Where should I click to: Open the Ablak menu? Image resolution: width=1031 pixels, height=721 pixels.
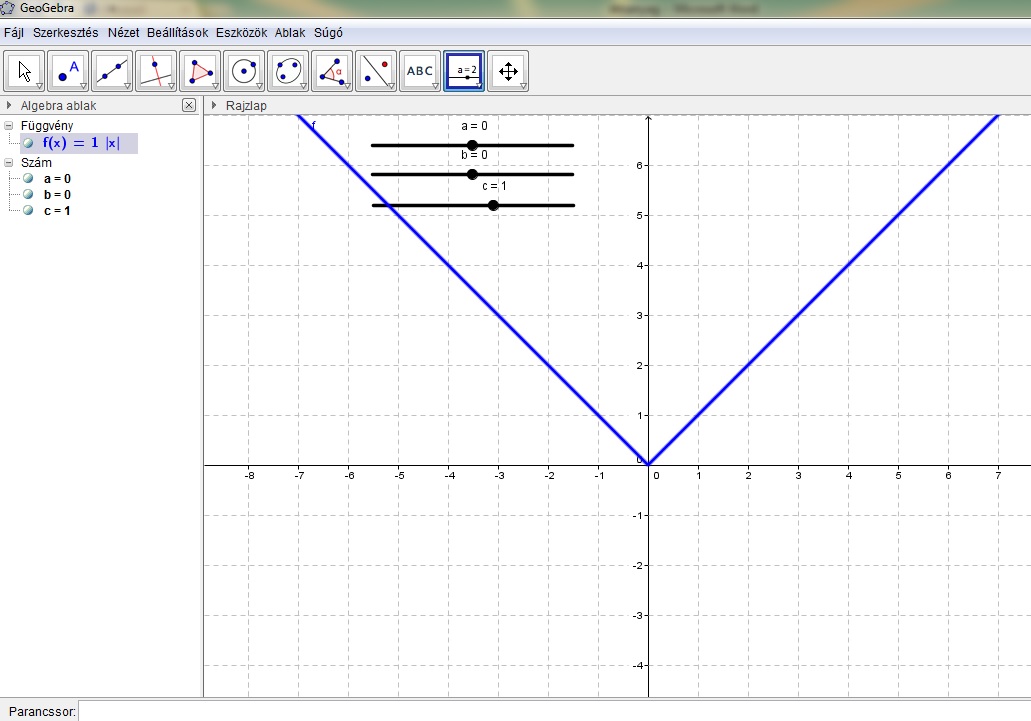(290, 33)
